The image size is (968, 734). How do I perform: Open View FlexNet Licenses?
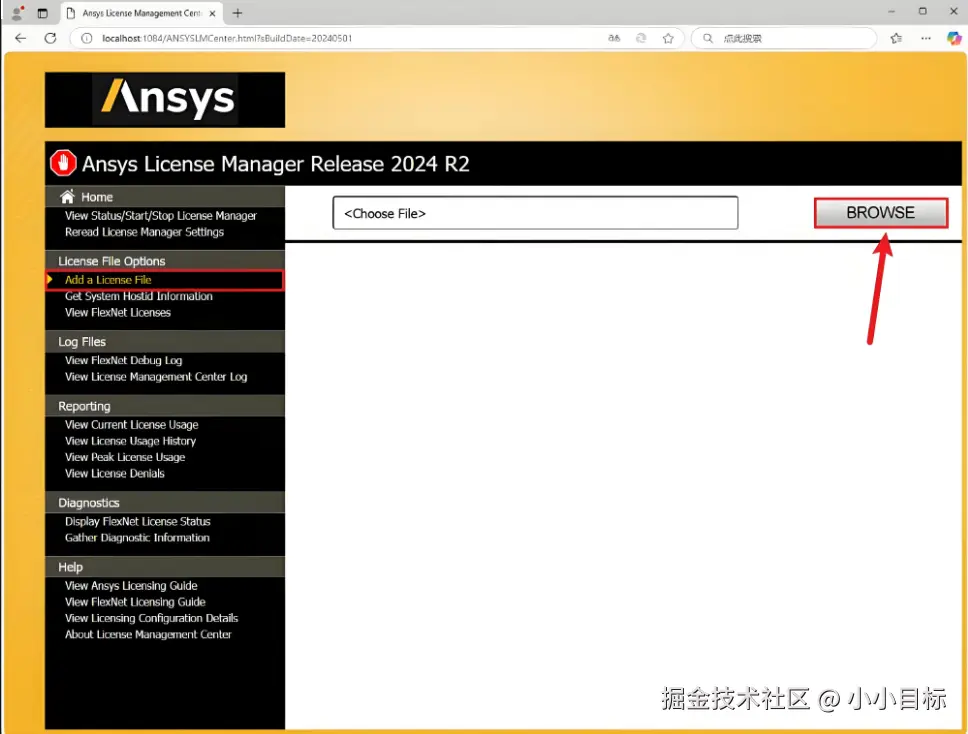118,312
